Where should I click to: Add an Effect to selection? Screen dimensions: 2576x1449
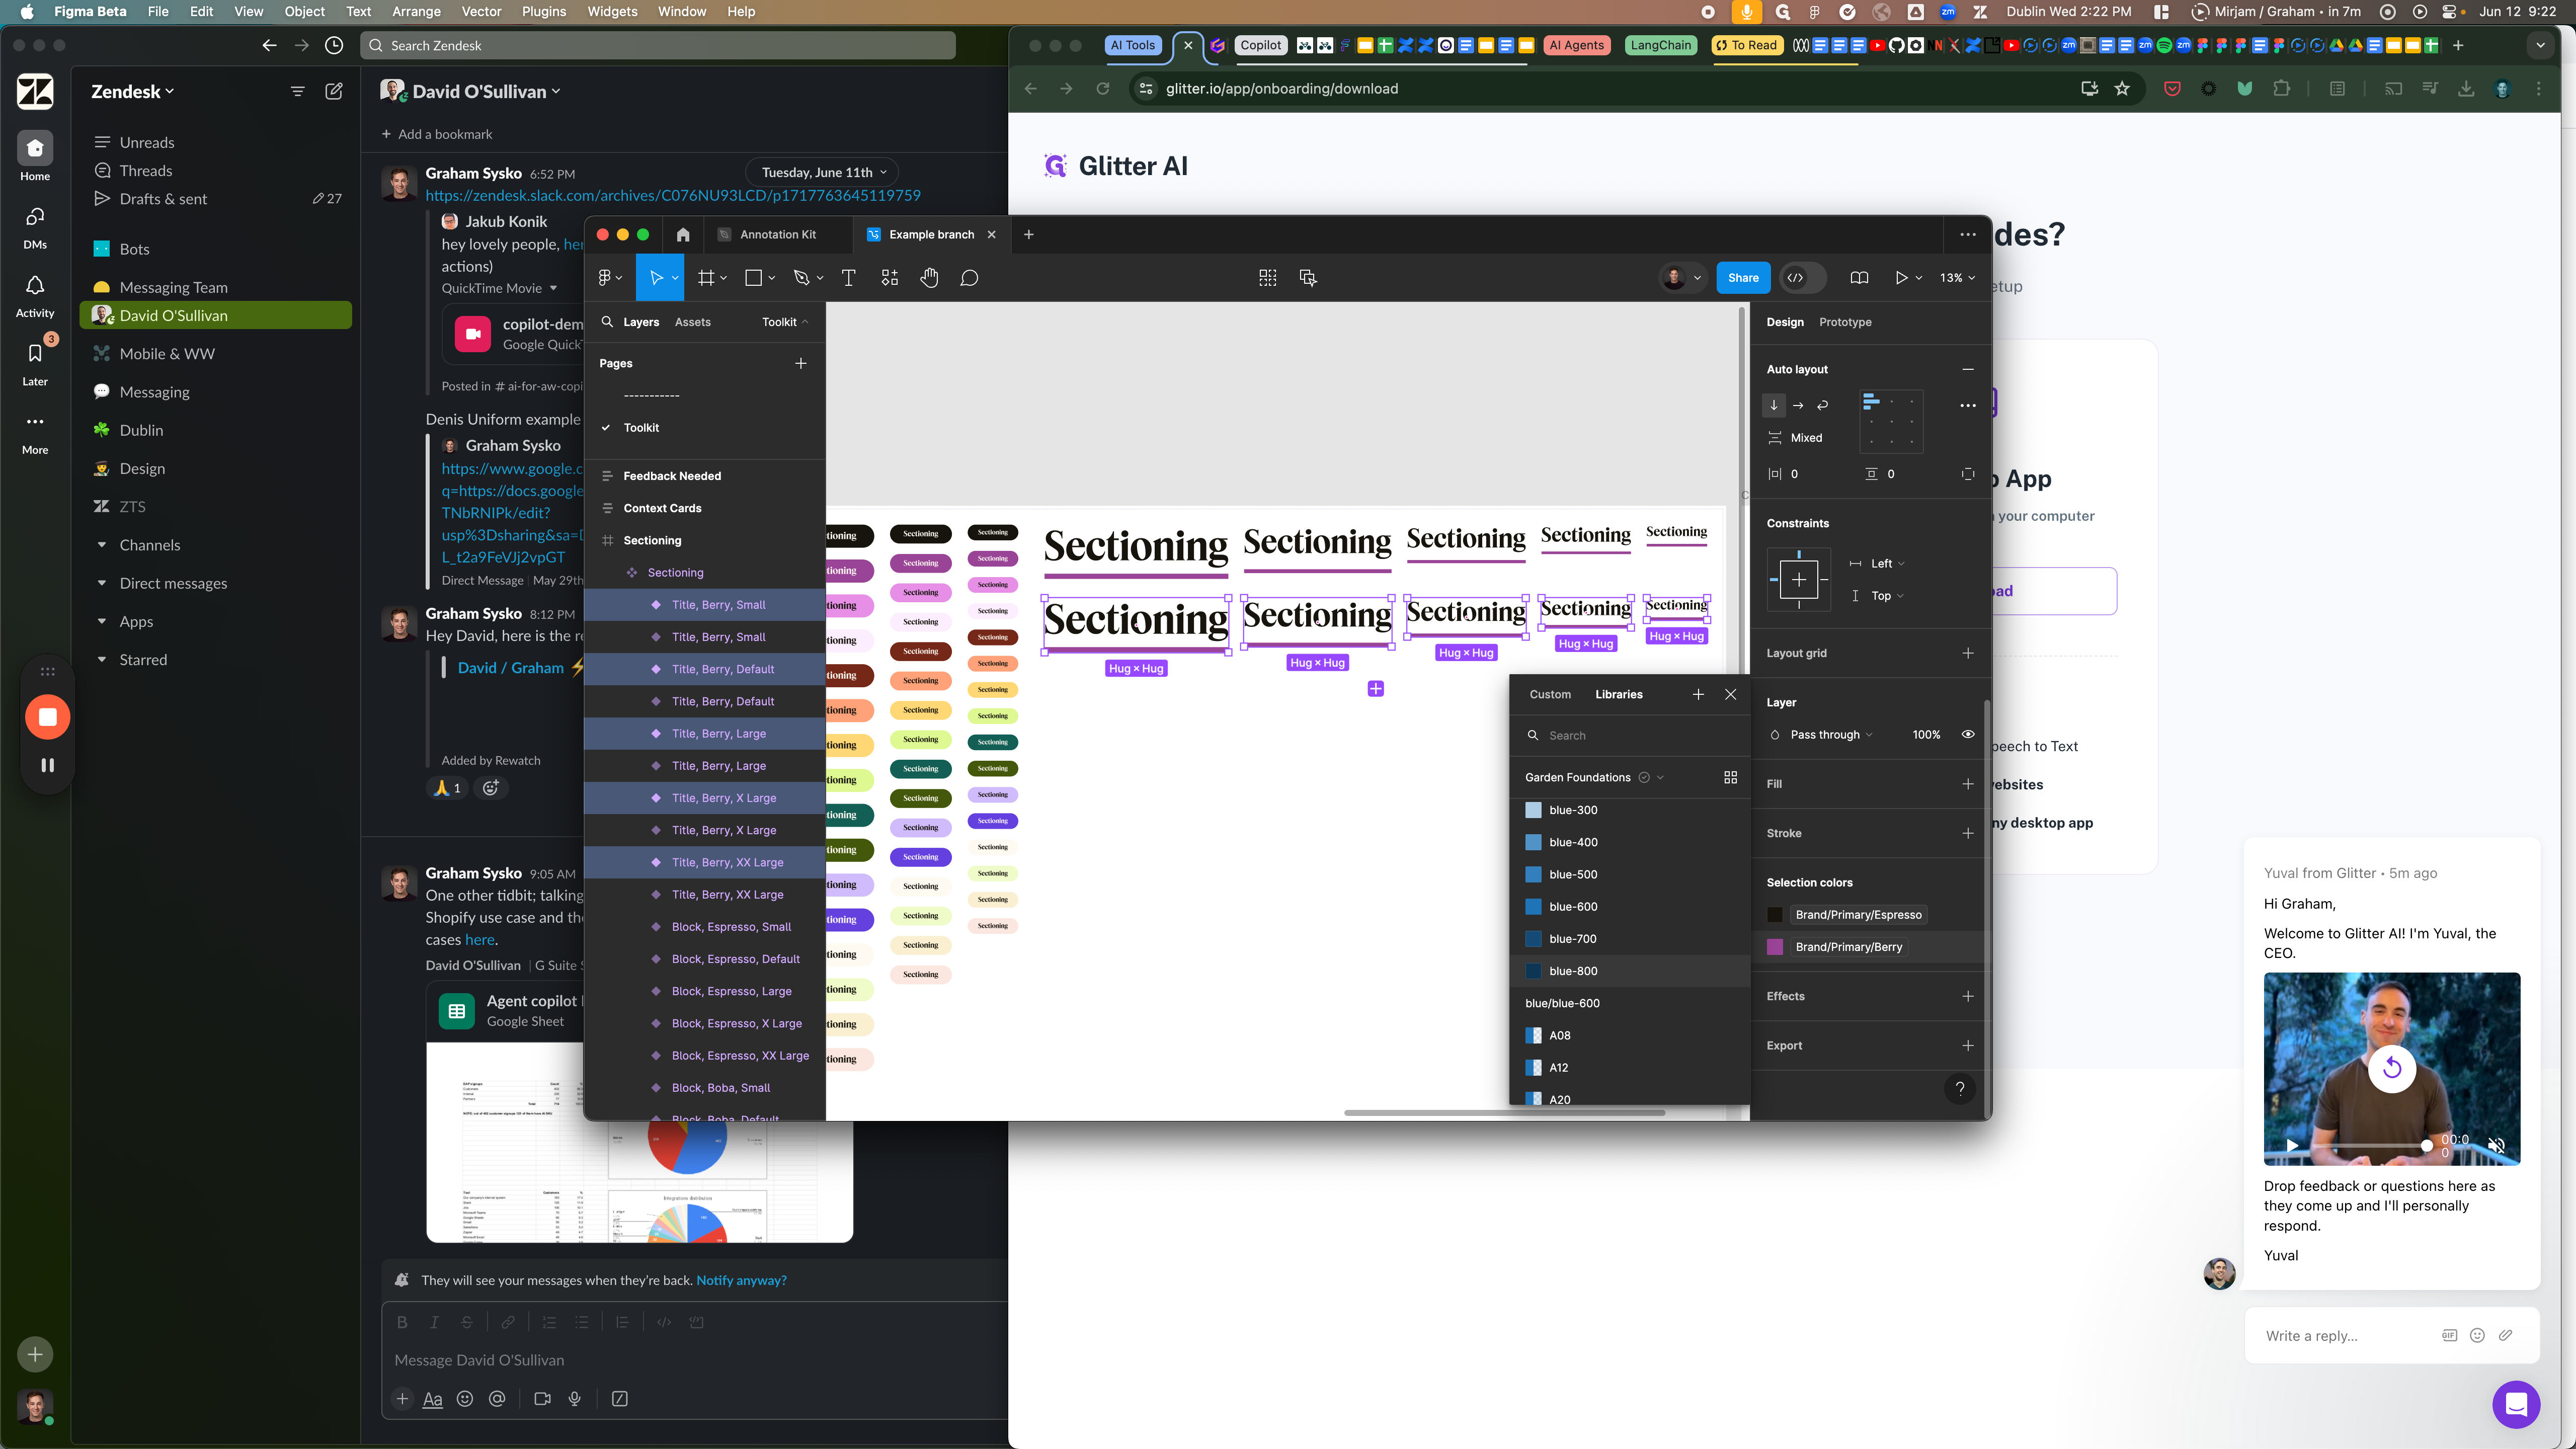pos(1968,996)
